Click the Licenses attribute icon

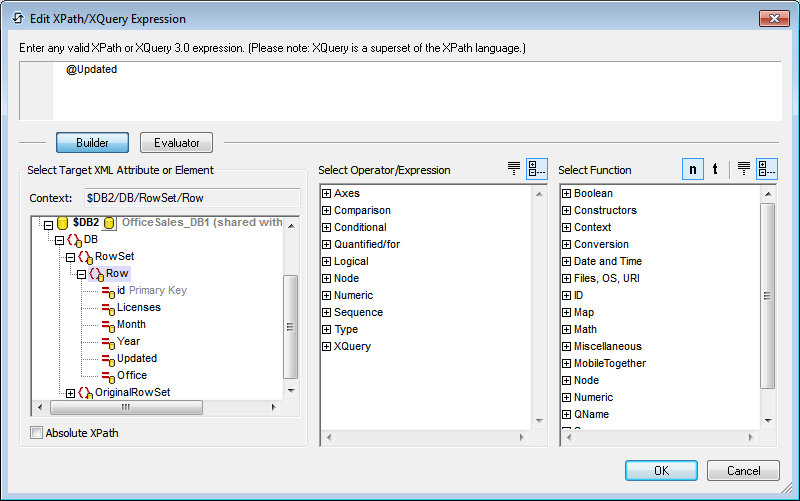(x=107, y=308)
